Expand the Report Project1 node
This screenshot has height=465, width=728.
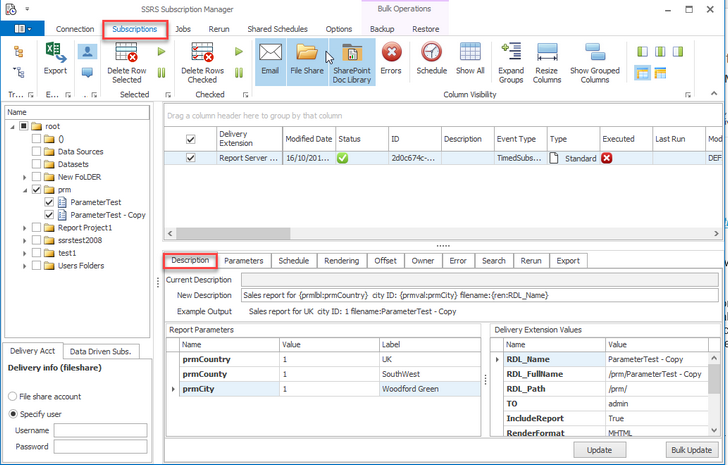coord(25,228)
